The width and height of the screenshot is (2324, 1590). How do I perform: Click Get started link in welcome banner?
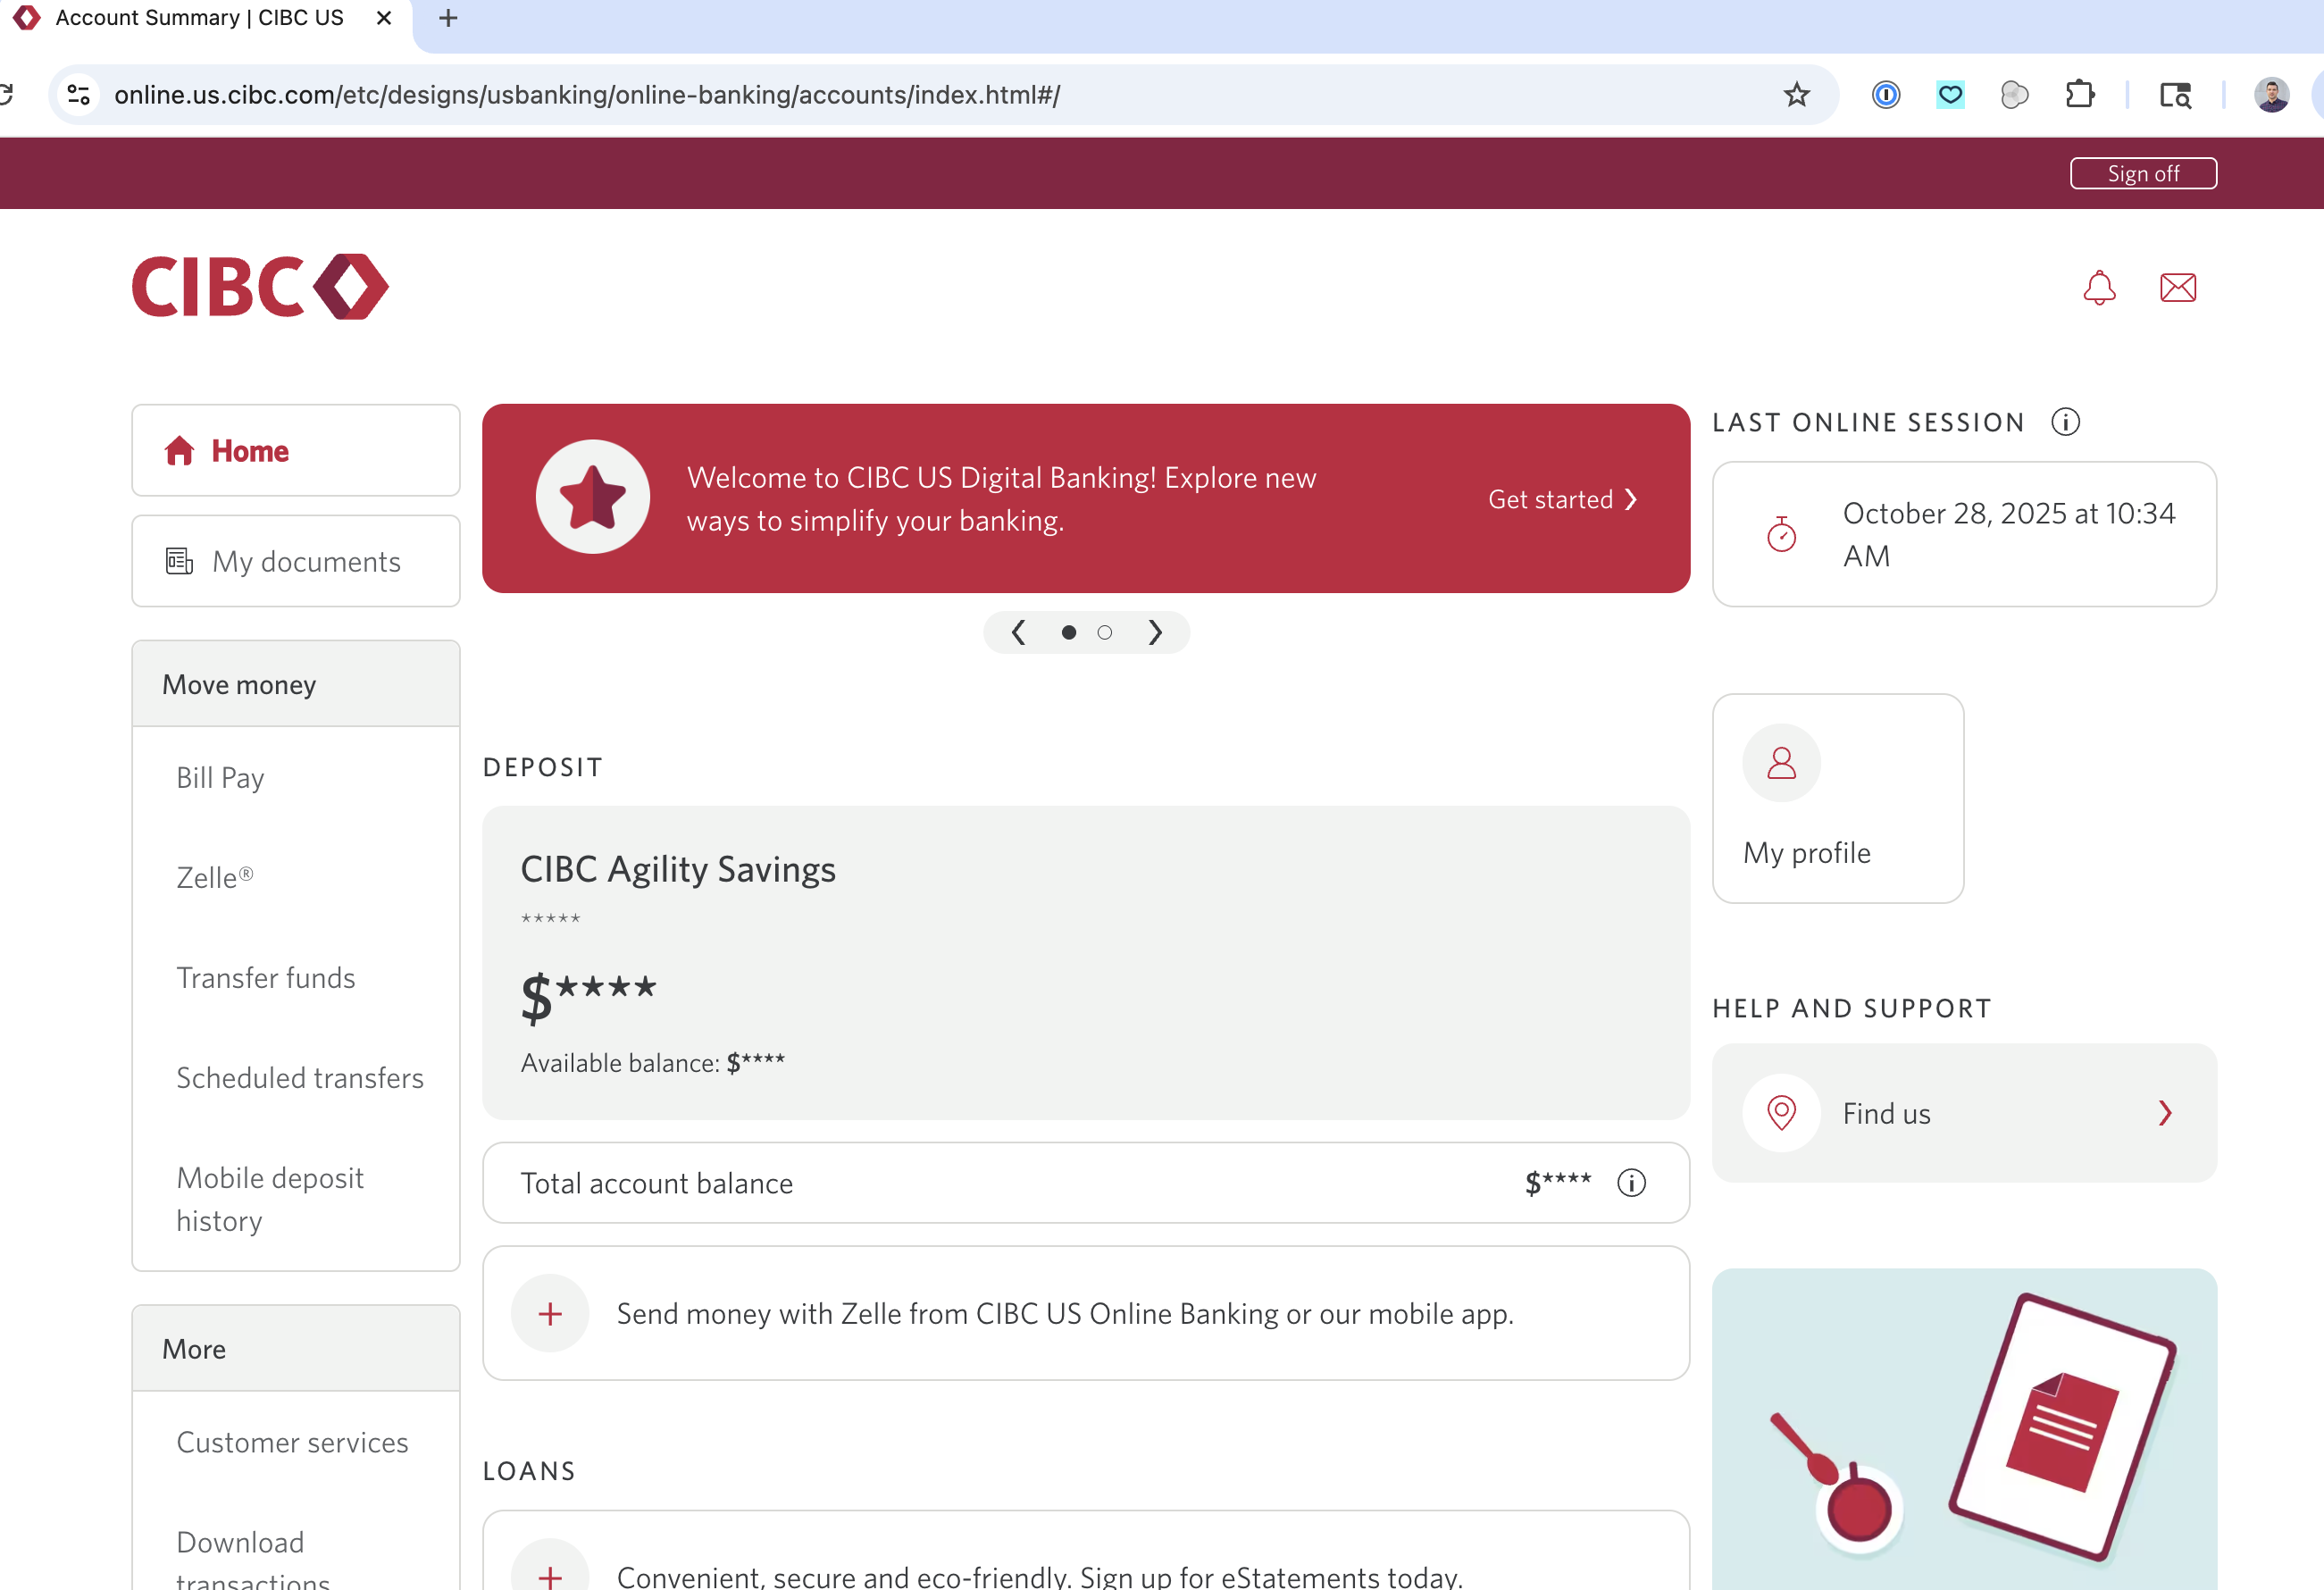click(x=1561, y=499)
